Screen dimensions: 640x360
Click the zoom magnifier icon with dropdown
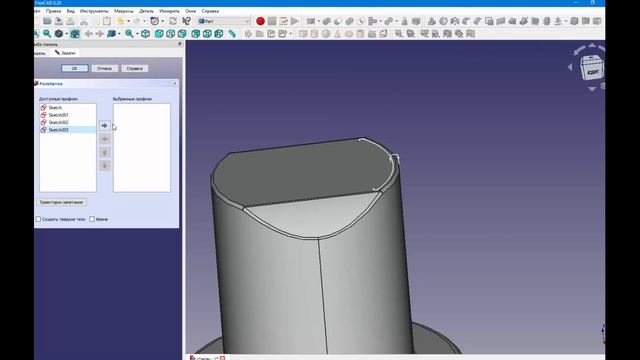(129, 34)
